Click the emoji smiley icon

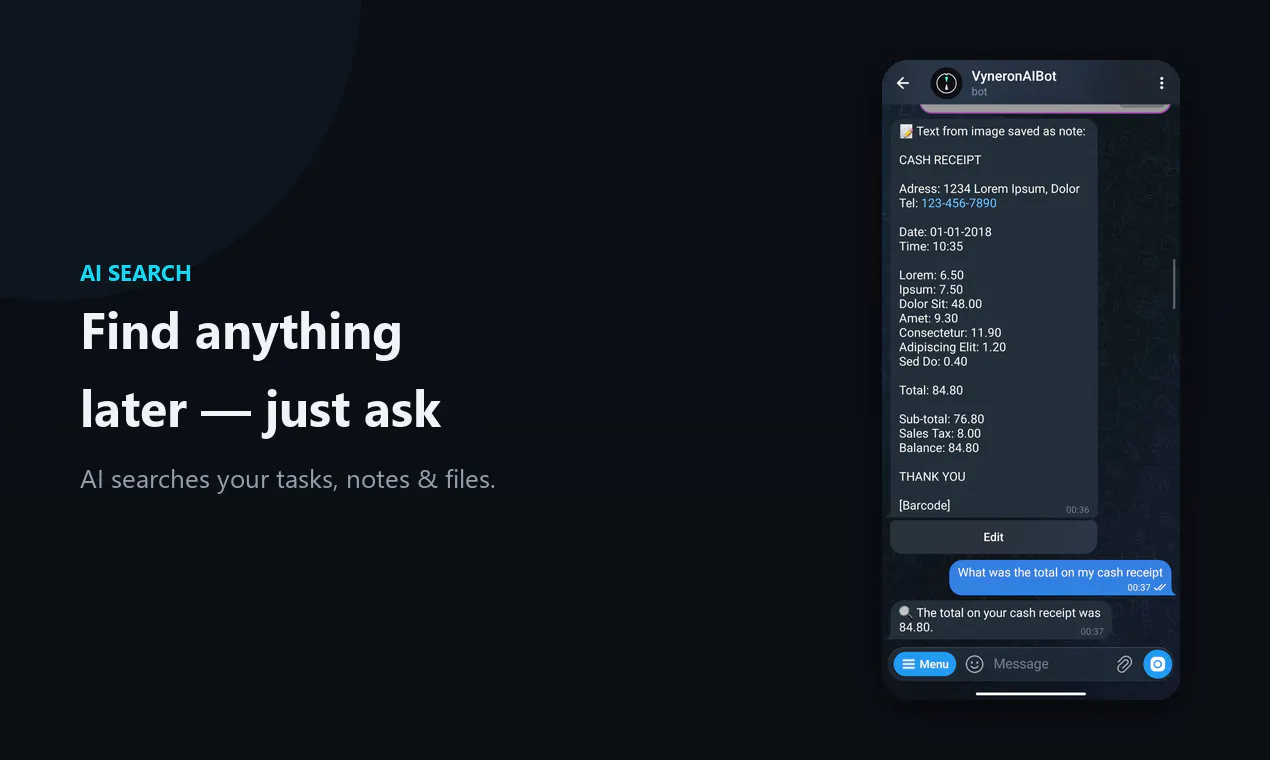975,664
